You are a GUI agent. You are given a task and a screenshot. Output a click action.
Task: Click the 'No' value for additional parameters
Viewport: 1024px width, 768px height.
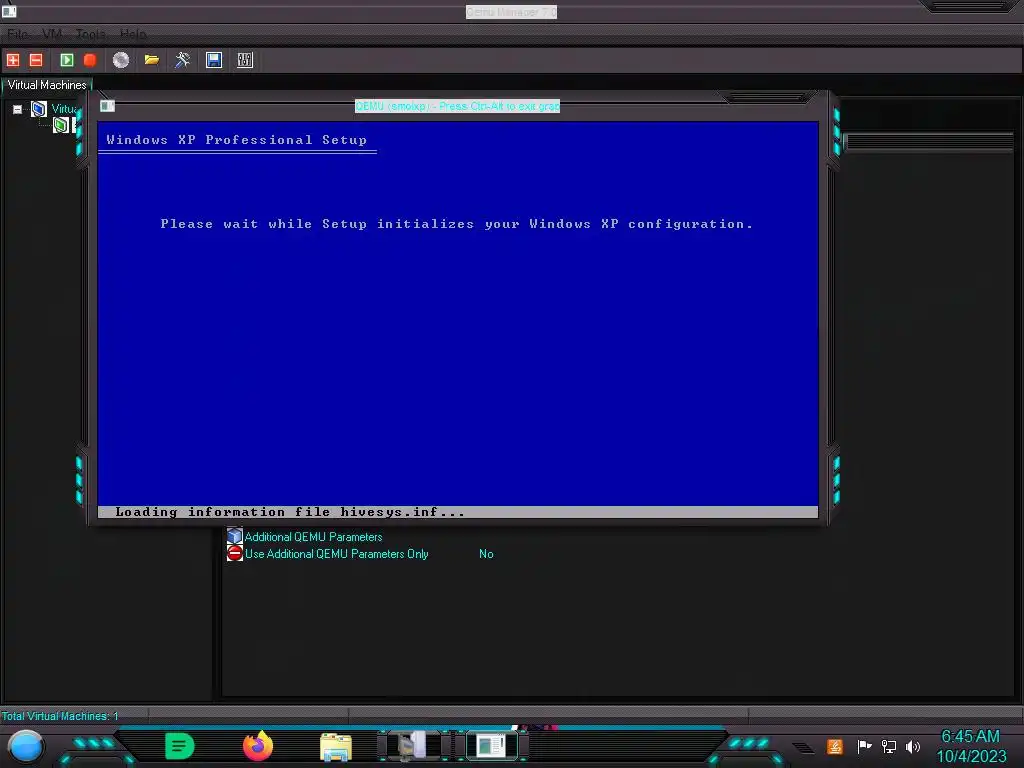point(486,554)
